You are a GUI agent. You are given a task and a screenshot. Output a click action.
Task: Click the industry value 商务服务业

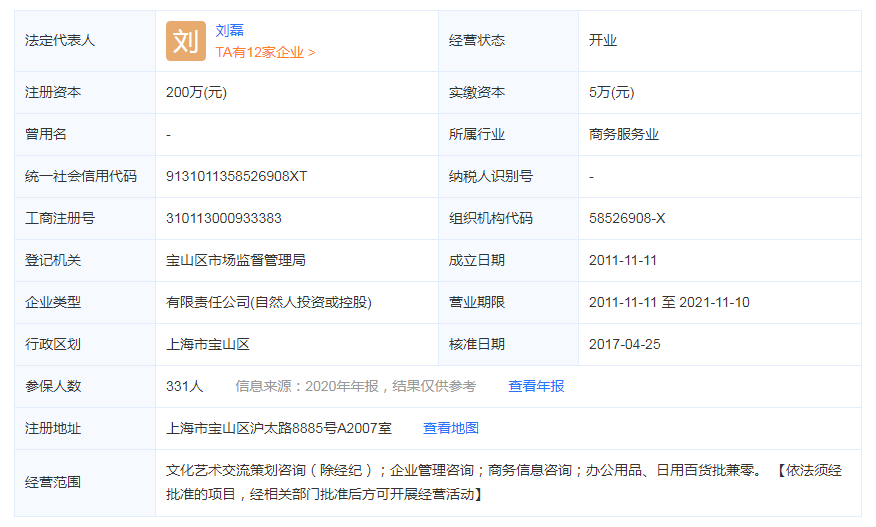[x=624, y=134]
